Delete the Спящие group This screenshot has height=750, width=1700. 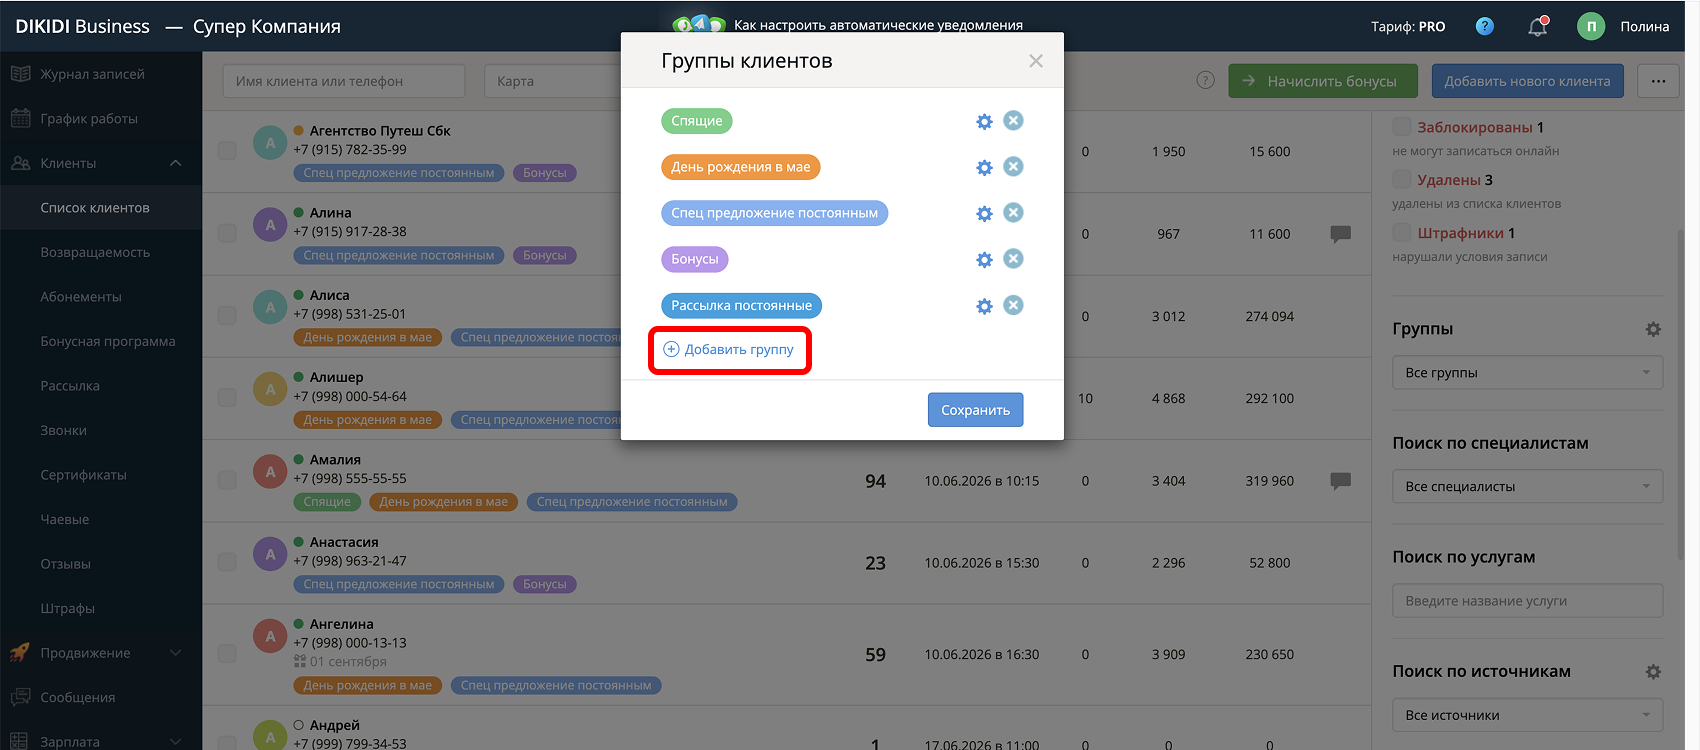click(x=1013, y=120)
